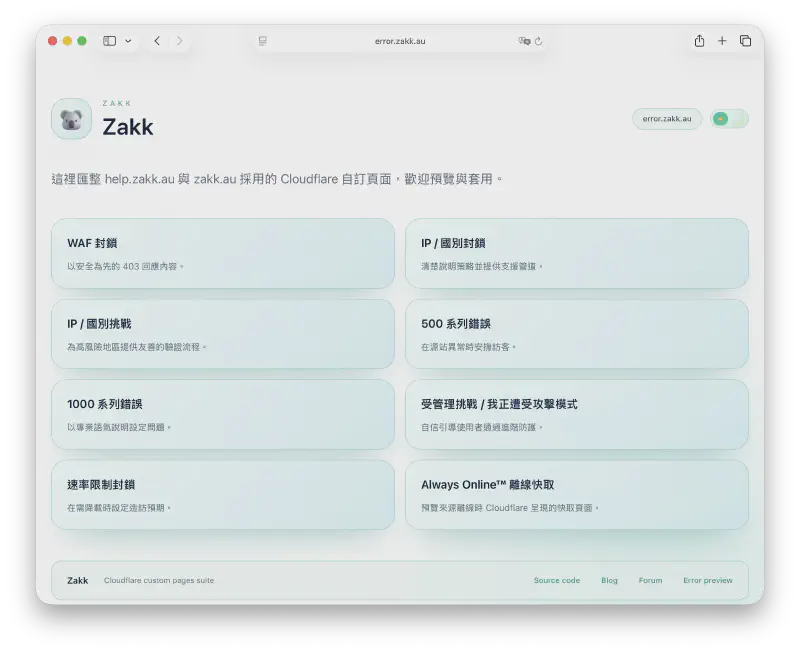800x652 pixels.
Task: Open a new tab with the plus icon
Action: (722, 41)
